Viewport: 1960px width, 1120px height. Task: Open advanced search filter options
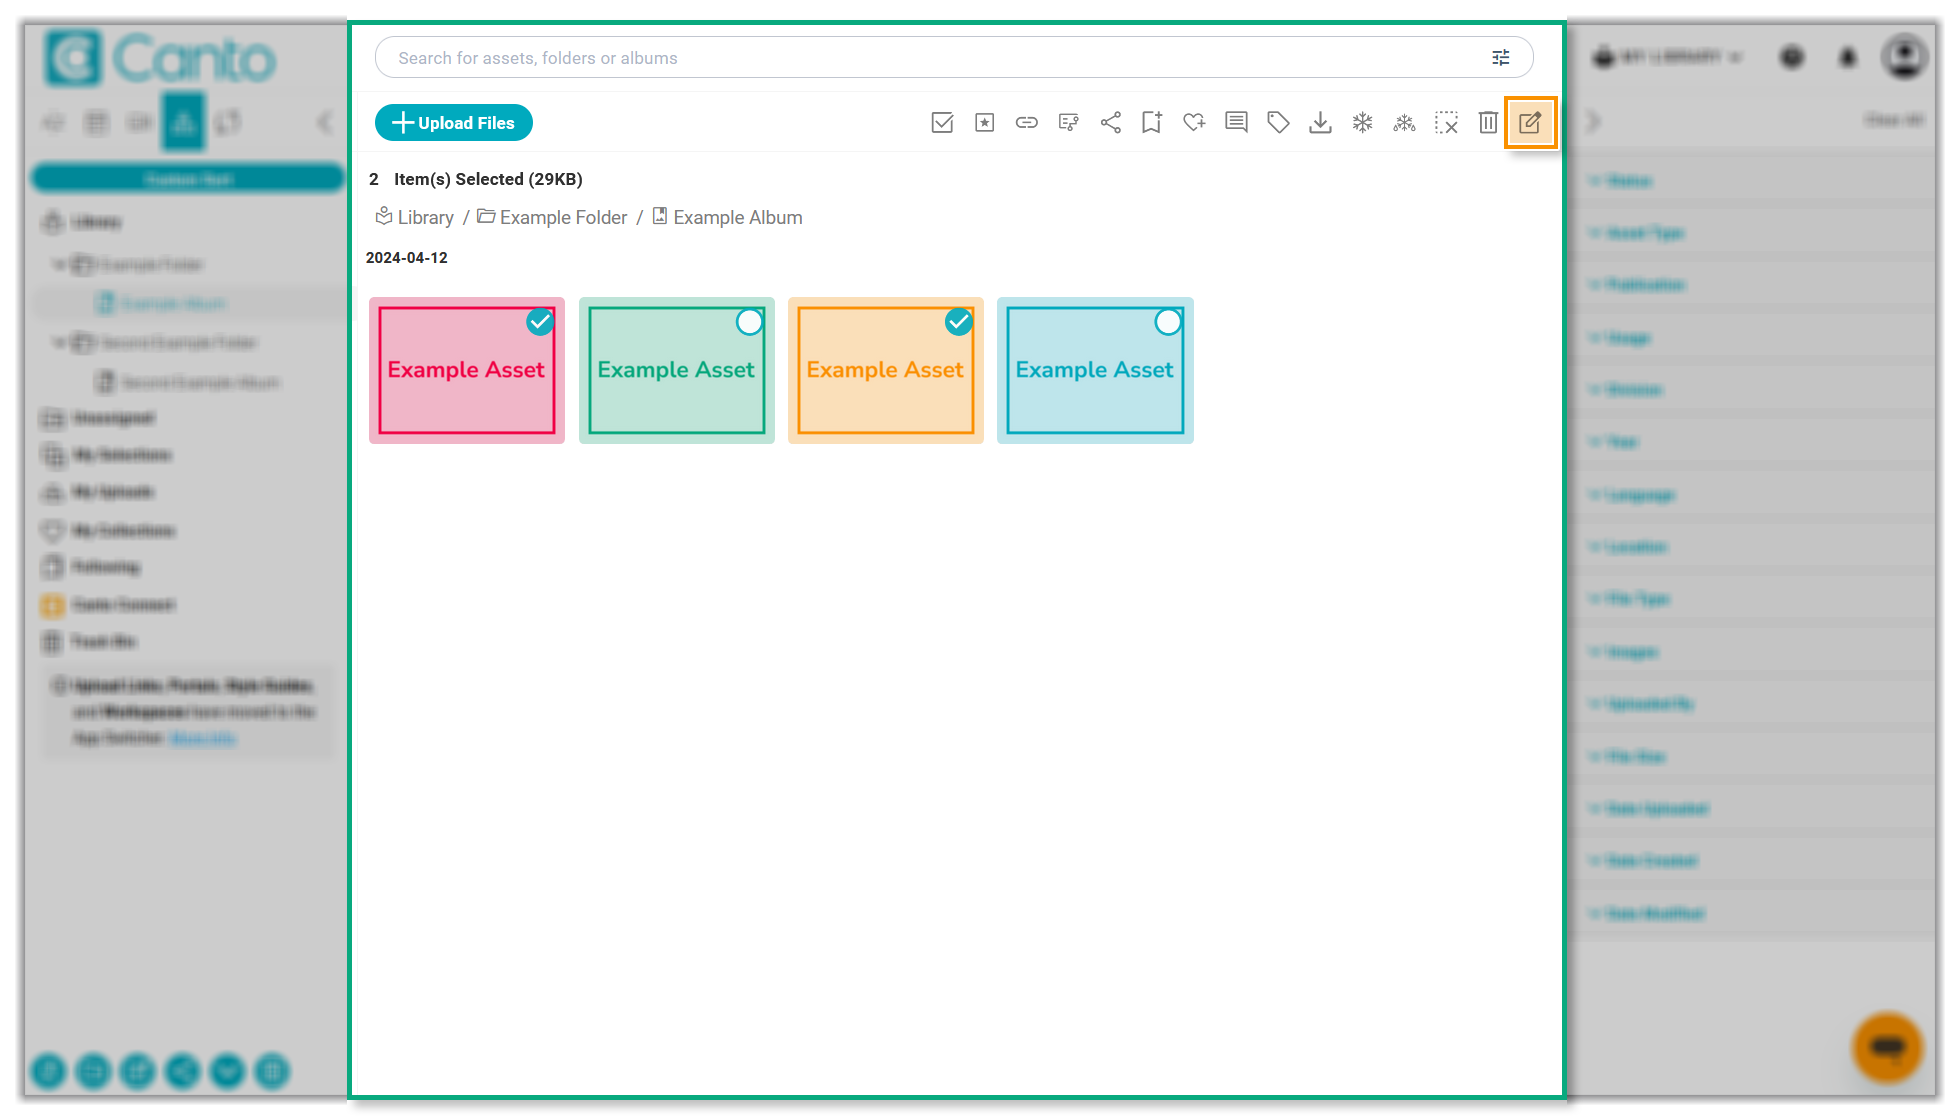pyautogui.click(x=1500, y=57)
